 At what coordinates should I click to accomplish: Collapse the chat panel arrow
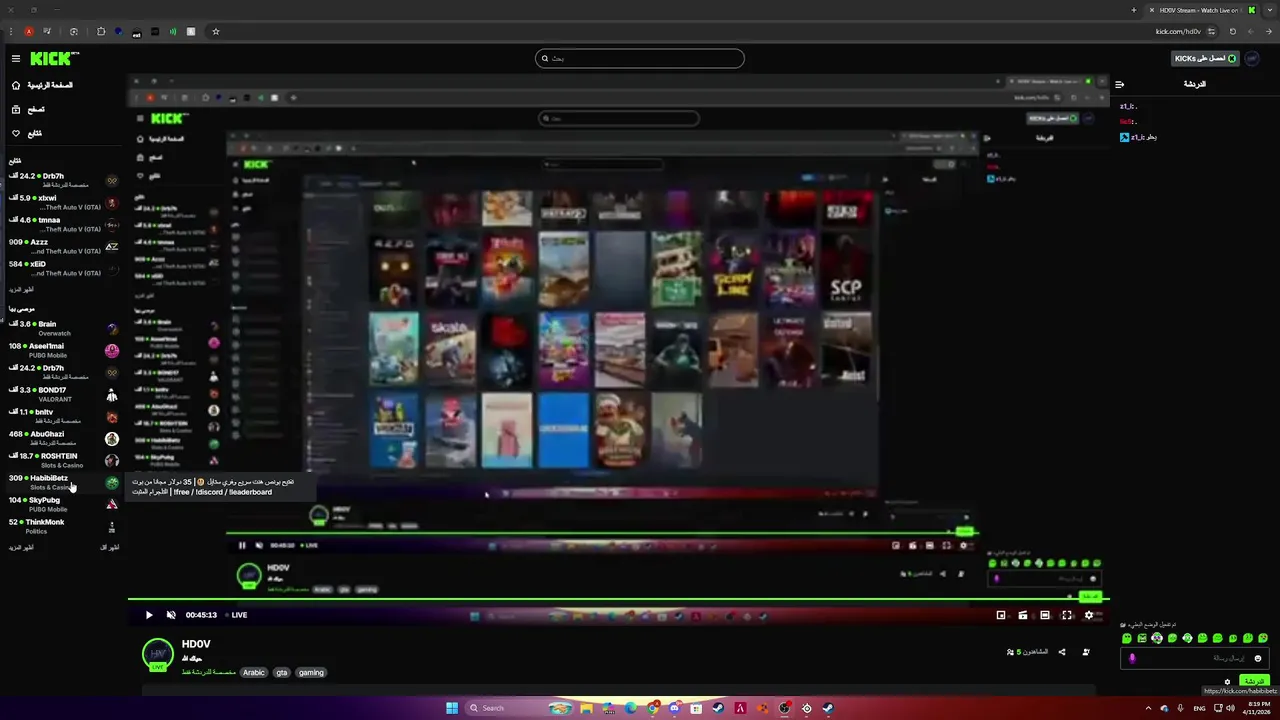[x=1120, y=85]
